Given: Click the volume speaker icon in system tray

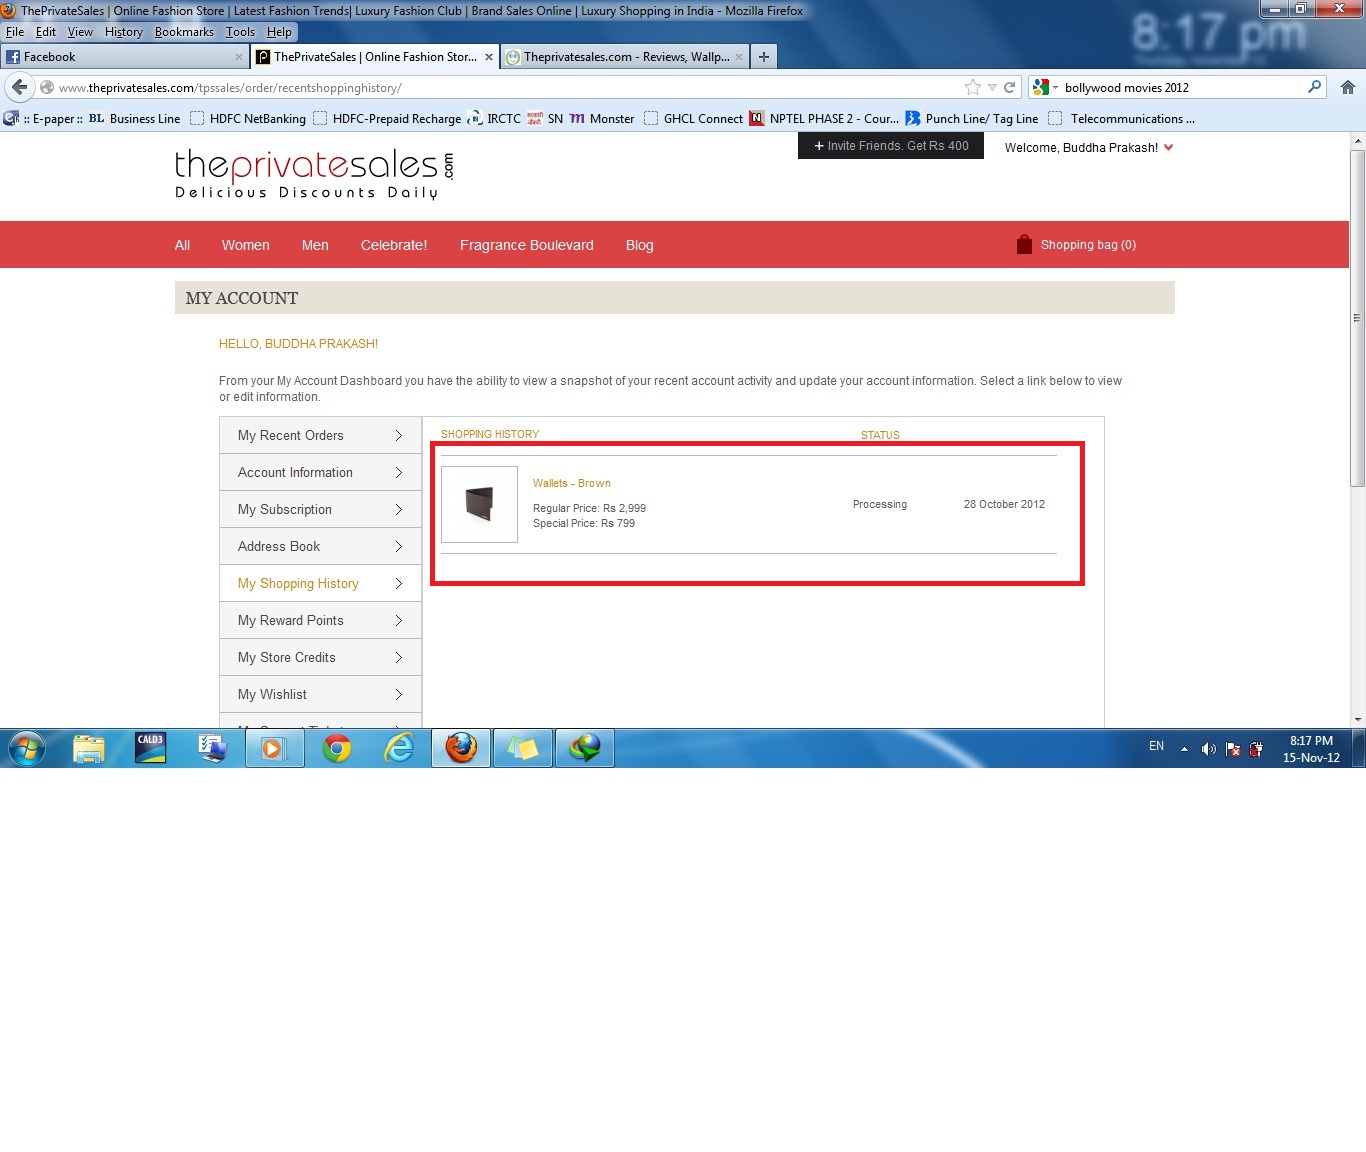Looking at the screenshot, I should tap(1208, 749).
